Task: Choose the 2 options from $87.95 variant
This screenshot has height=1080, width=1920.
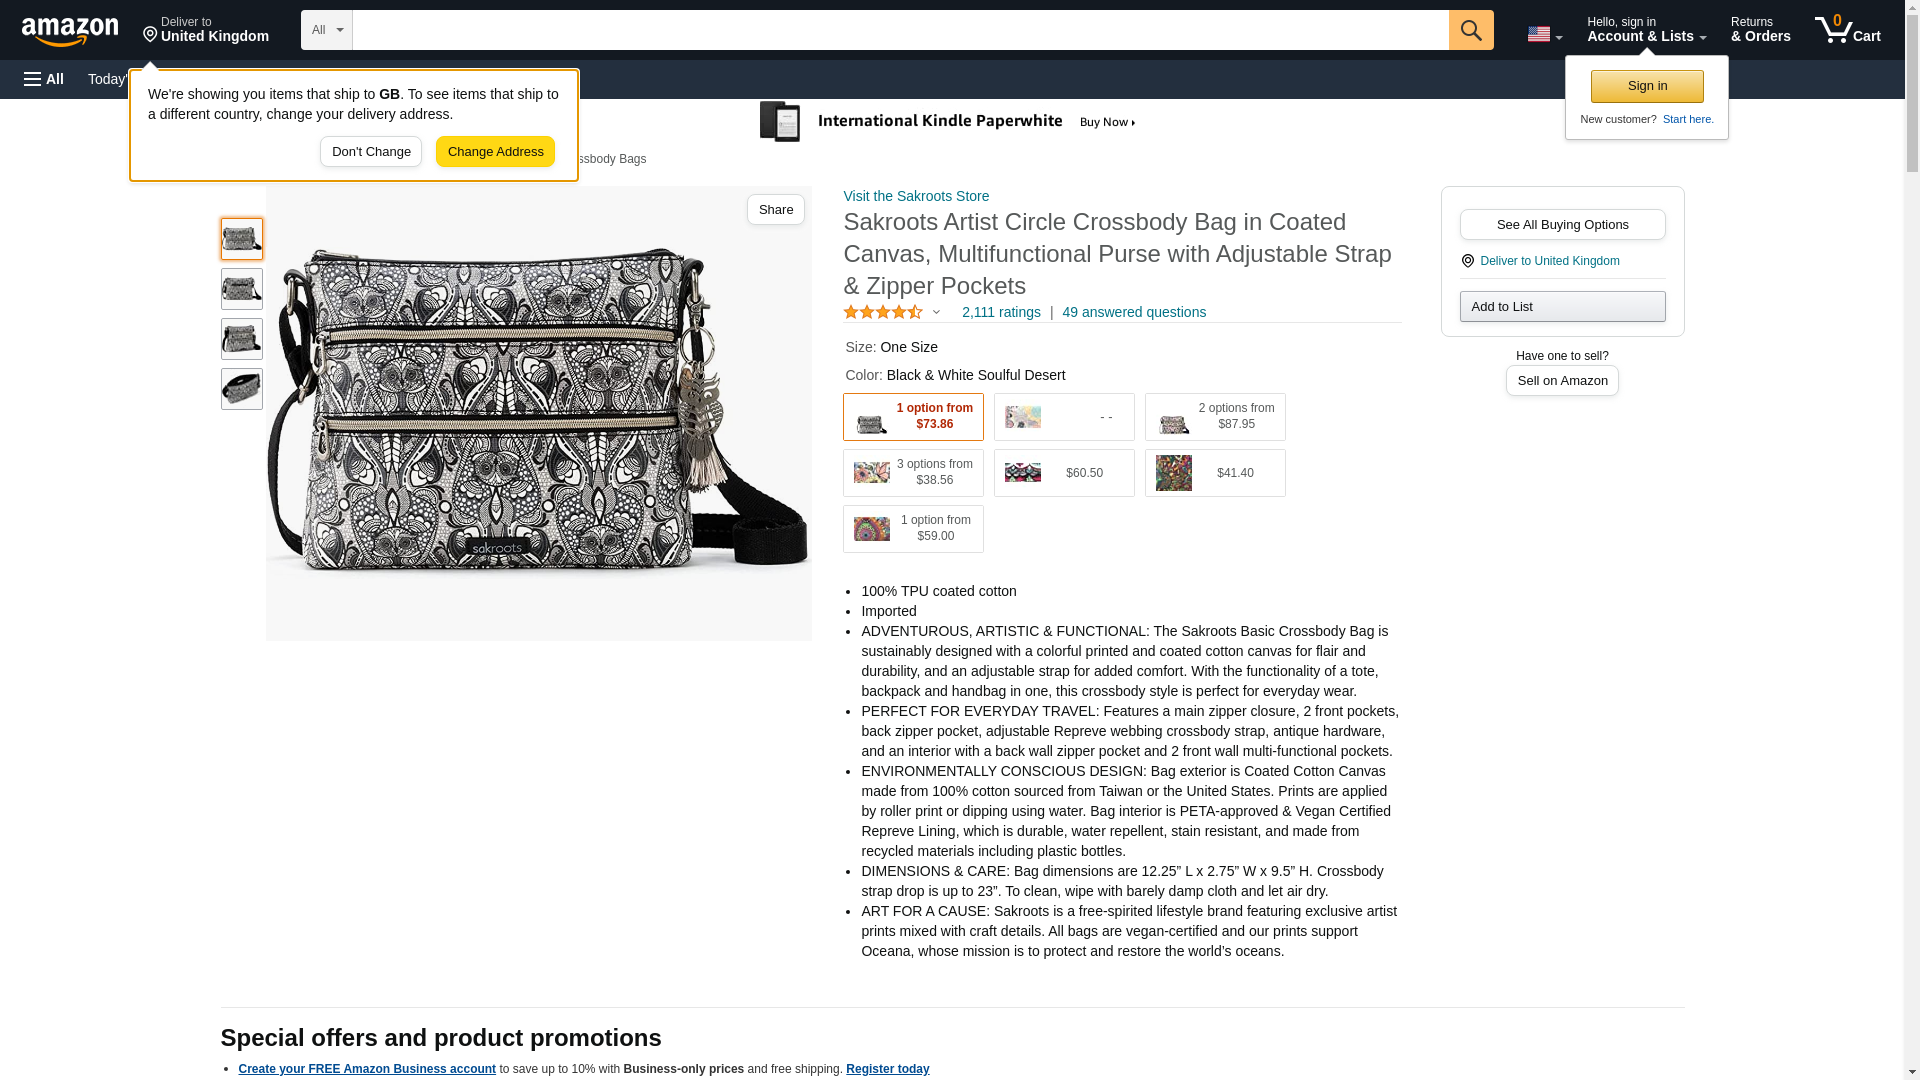Action: pos(1215,417)
